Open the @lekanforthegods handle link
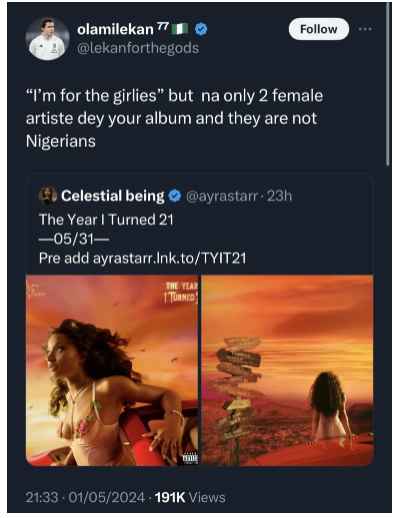The width and height of the screenshot is (393, 518). pos(138,48)
